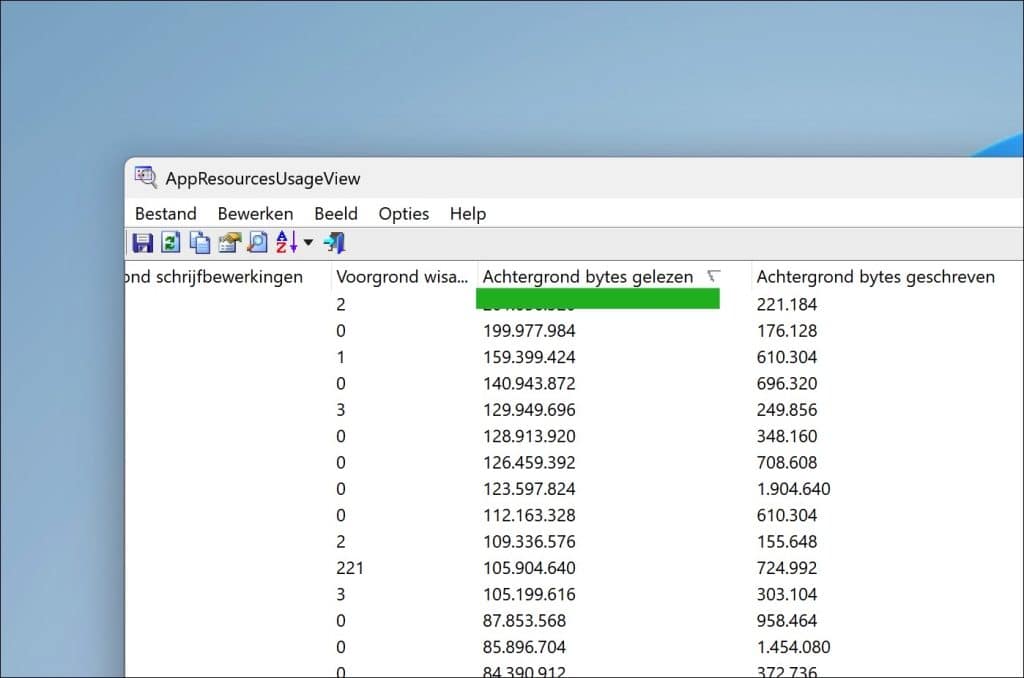Select the cell showing 105.904.640
The image size is (1024, 678).
pyautogui.click(x=529, y=568)
